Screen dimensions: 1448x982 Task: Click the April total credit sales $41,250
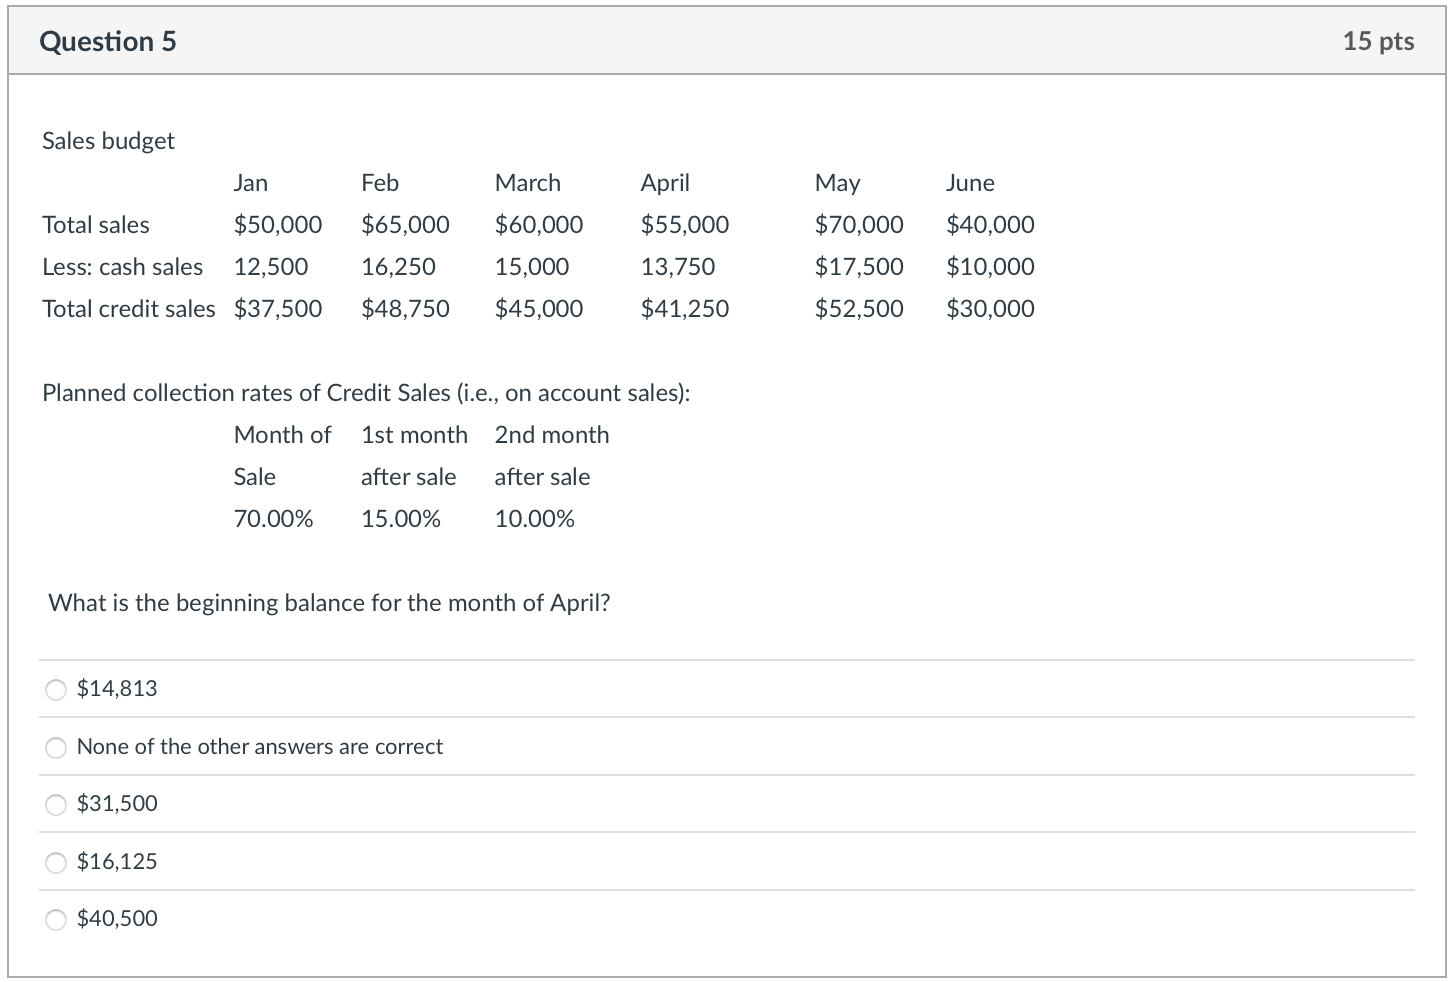point(684,309)
